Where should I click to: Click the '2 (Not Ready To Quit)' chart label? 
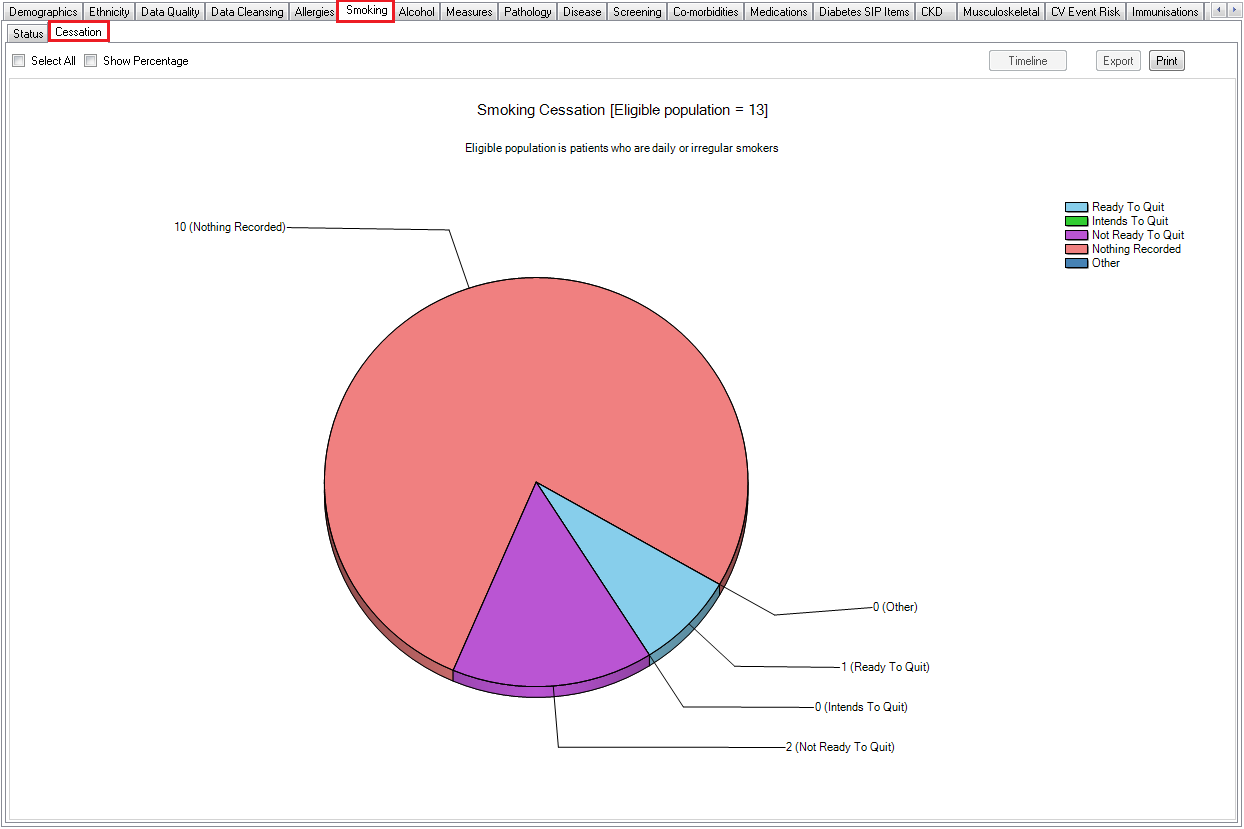pos(840,747)
